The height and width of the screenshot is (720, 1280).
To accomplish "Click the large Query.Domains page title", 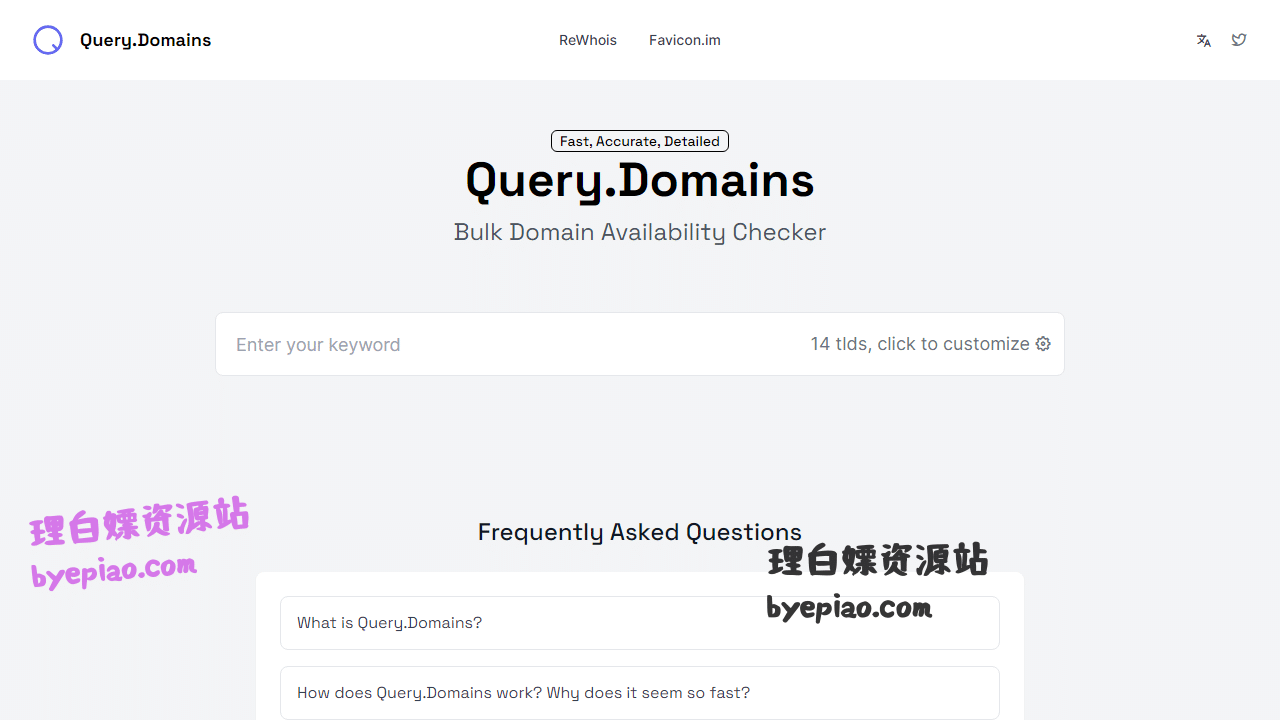I will tap(640, 181).
